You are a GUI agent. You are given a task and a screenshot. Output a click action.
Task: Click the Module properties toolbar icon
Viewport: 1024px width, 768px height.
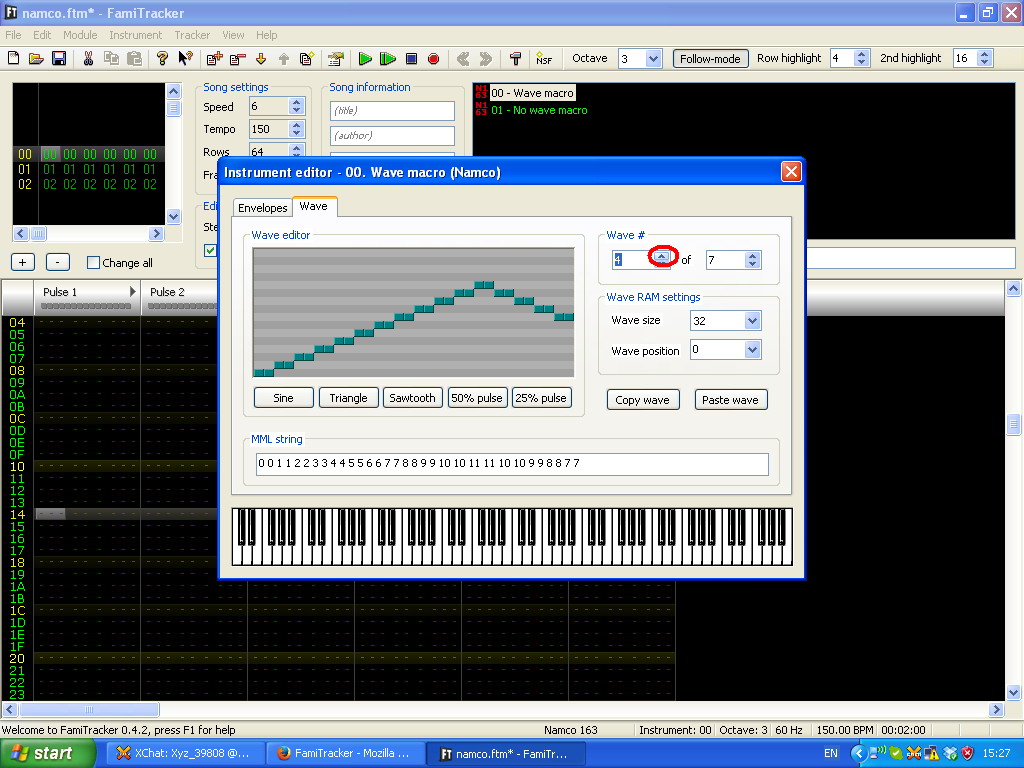[x=336, y=59]
